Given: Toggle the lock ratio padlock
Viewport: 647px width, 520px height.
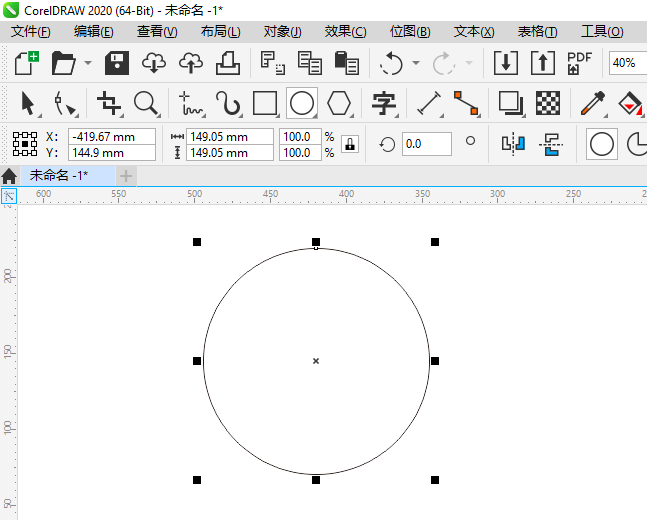Looking at the screenshot, I should (350, 144).
